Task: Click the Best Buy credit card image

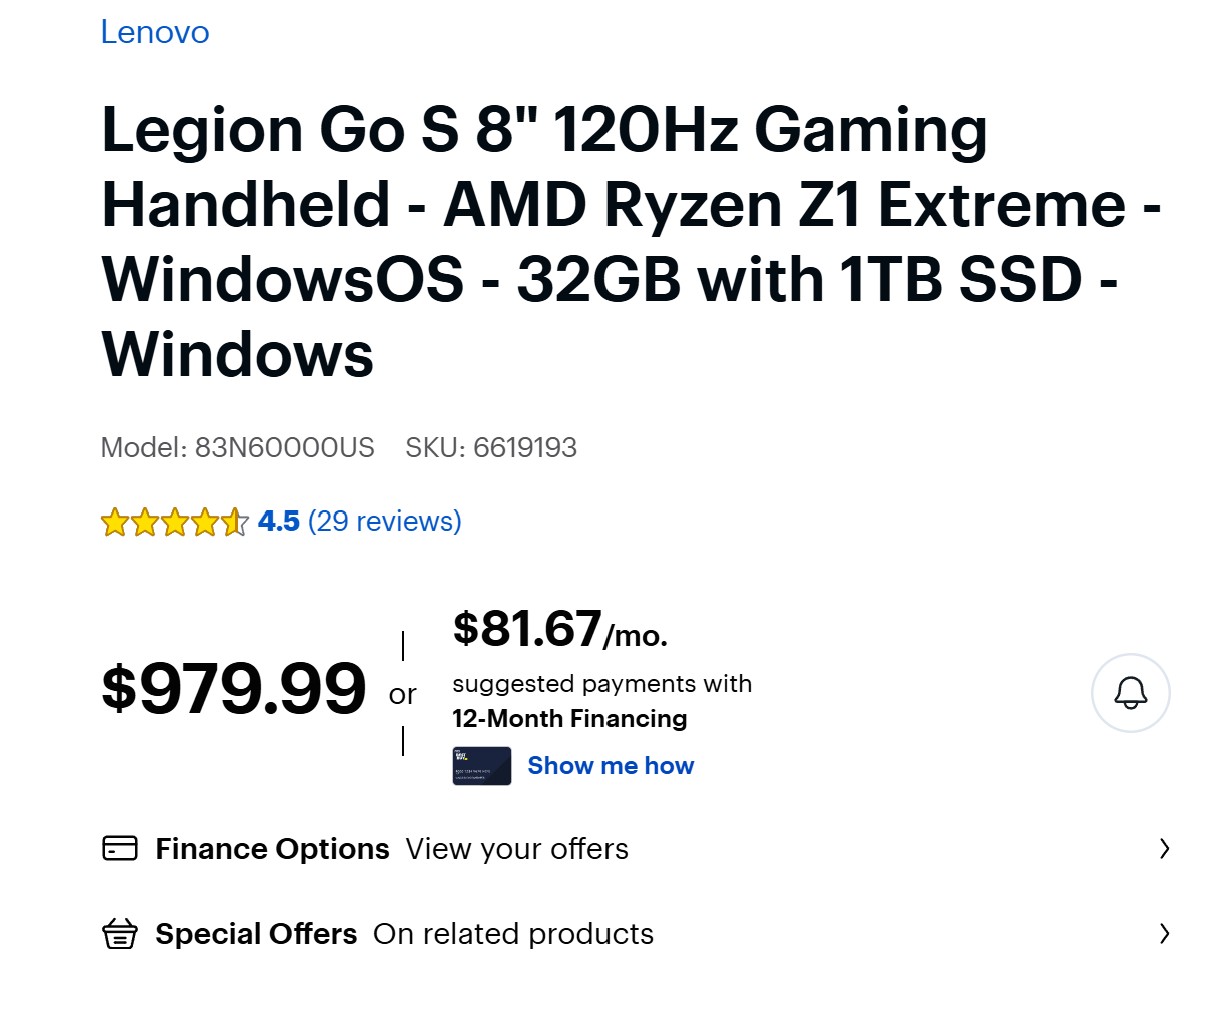Action: [x=482, y=766]
